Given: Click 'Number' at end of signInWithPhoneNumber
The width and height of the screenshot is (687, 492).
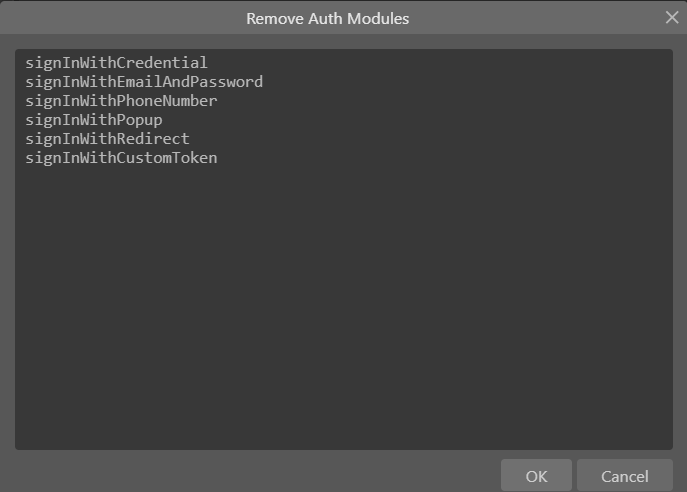Looking at the screenshot, I should tap(190, 101).
